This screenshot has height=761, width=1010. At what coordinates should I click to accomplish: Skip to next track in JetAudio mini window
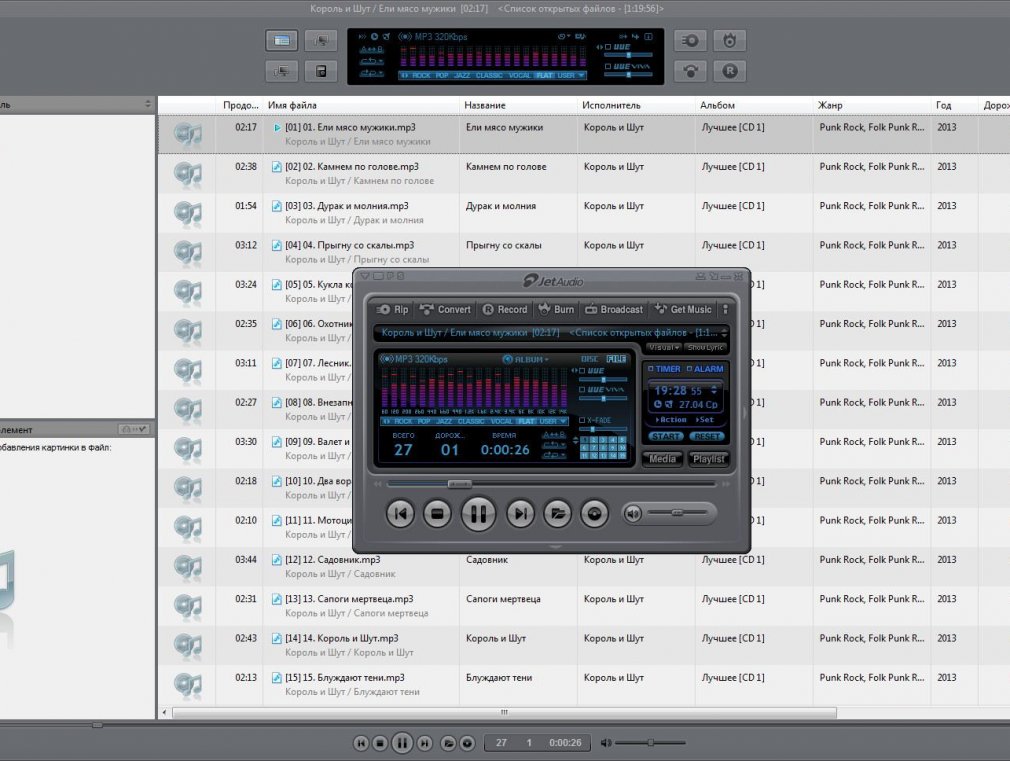(x=520, y=514)
